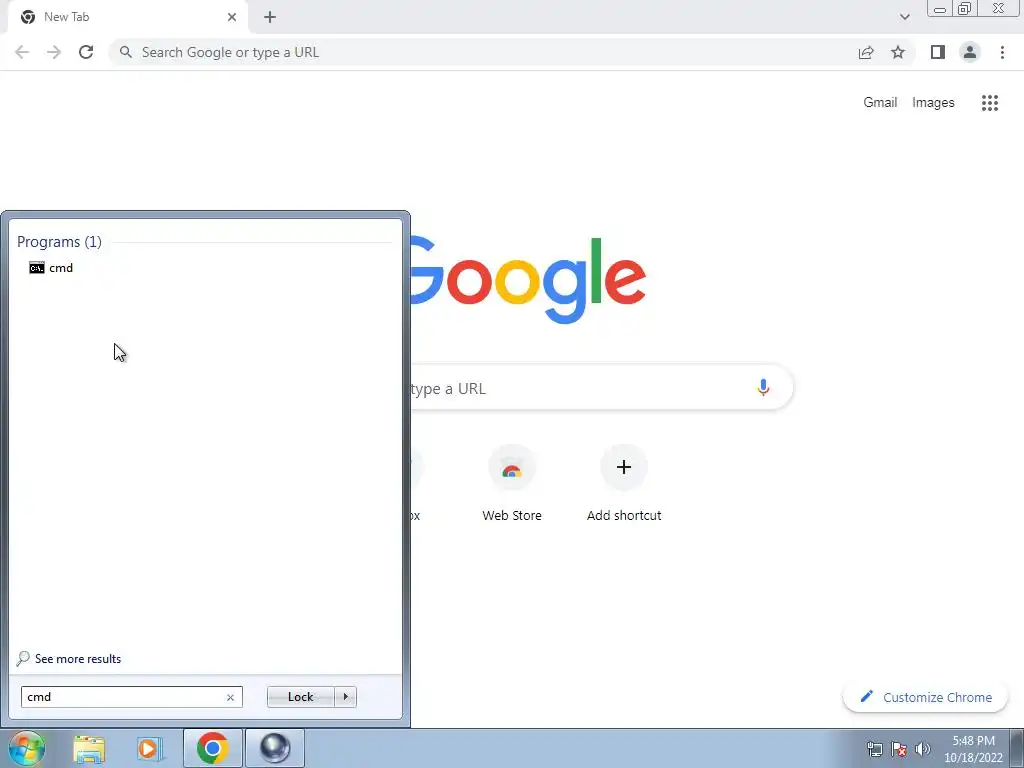Select the New Tab tab
The image size is (1024, 768).
(x=127, y=17)
